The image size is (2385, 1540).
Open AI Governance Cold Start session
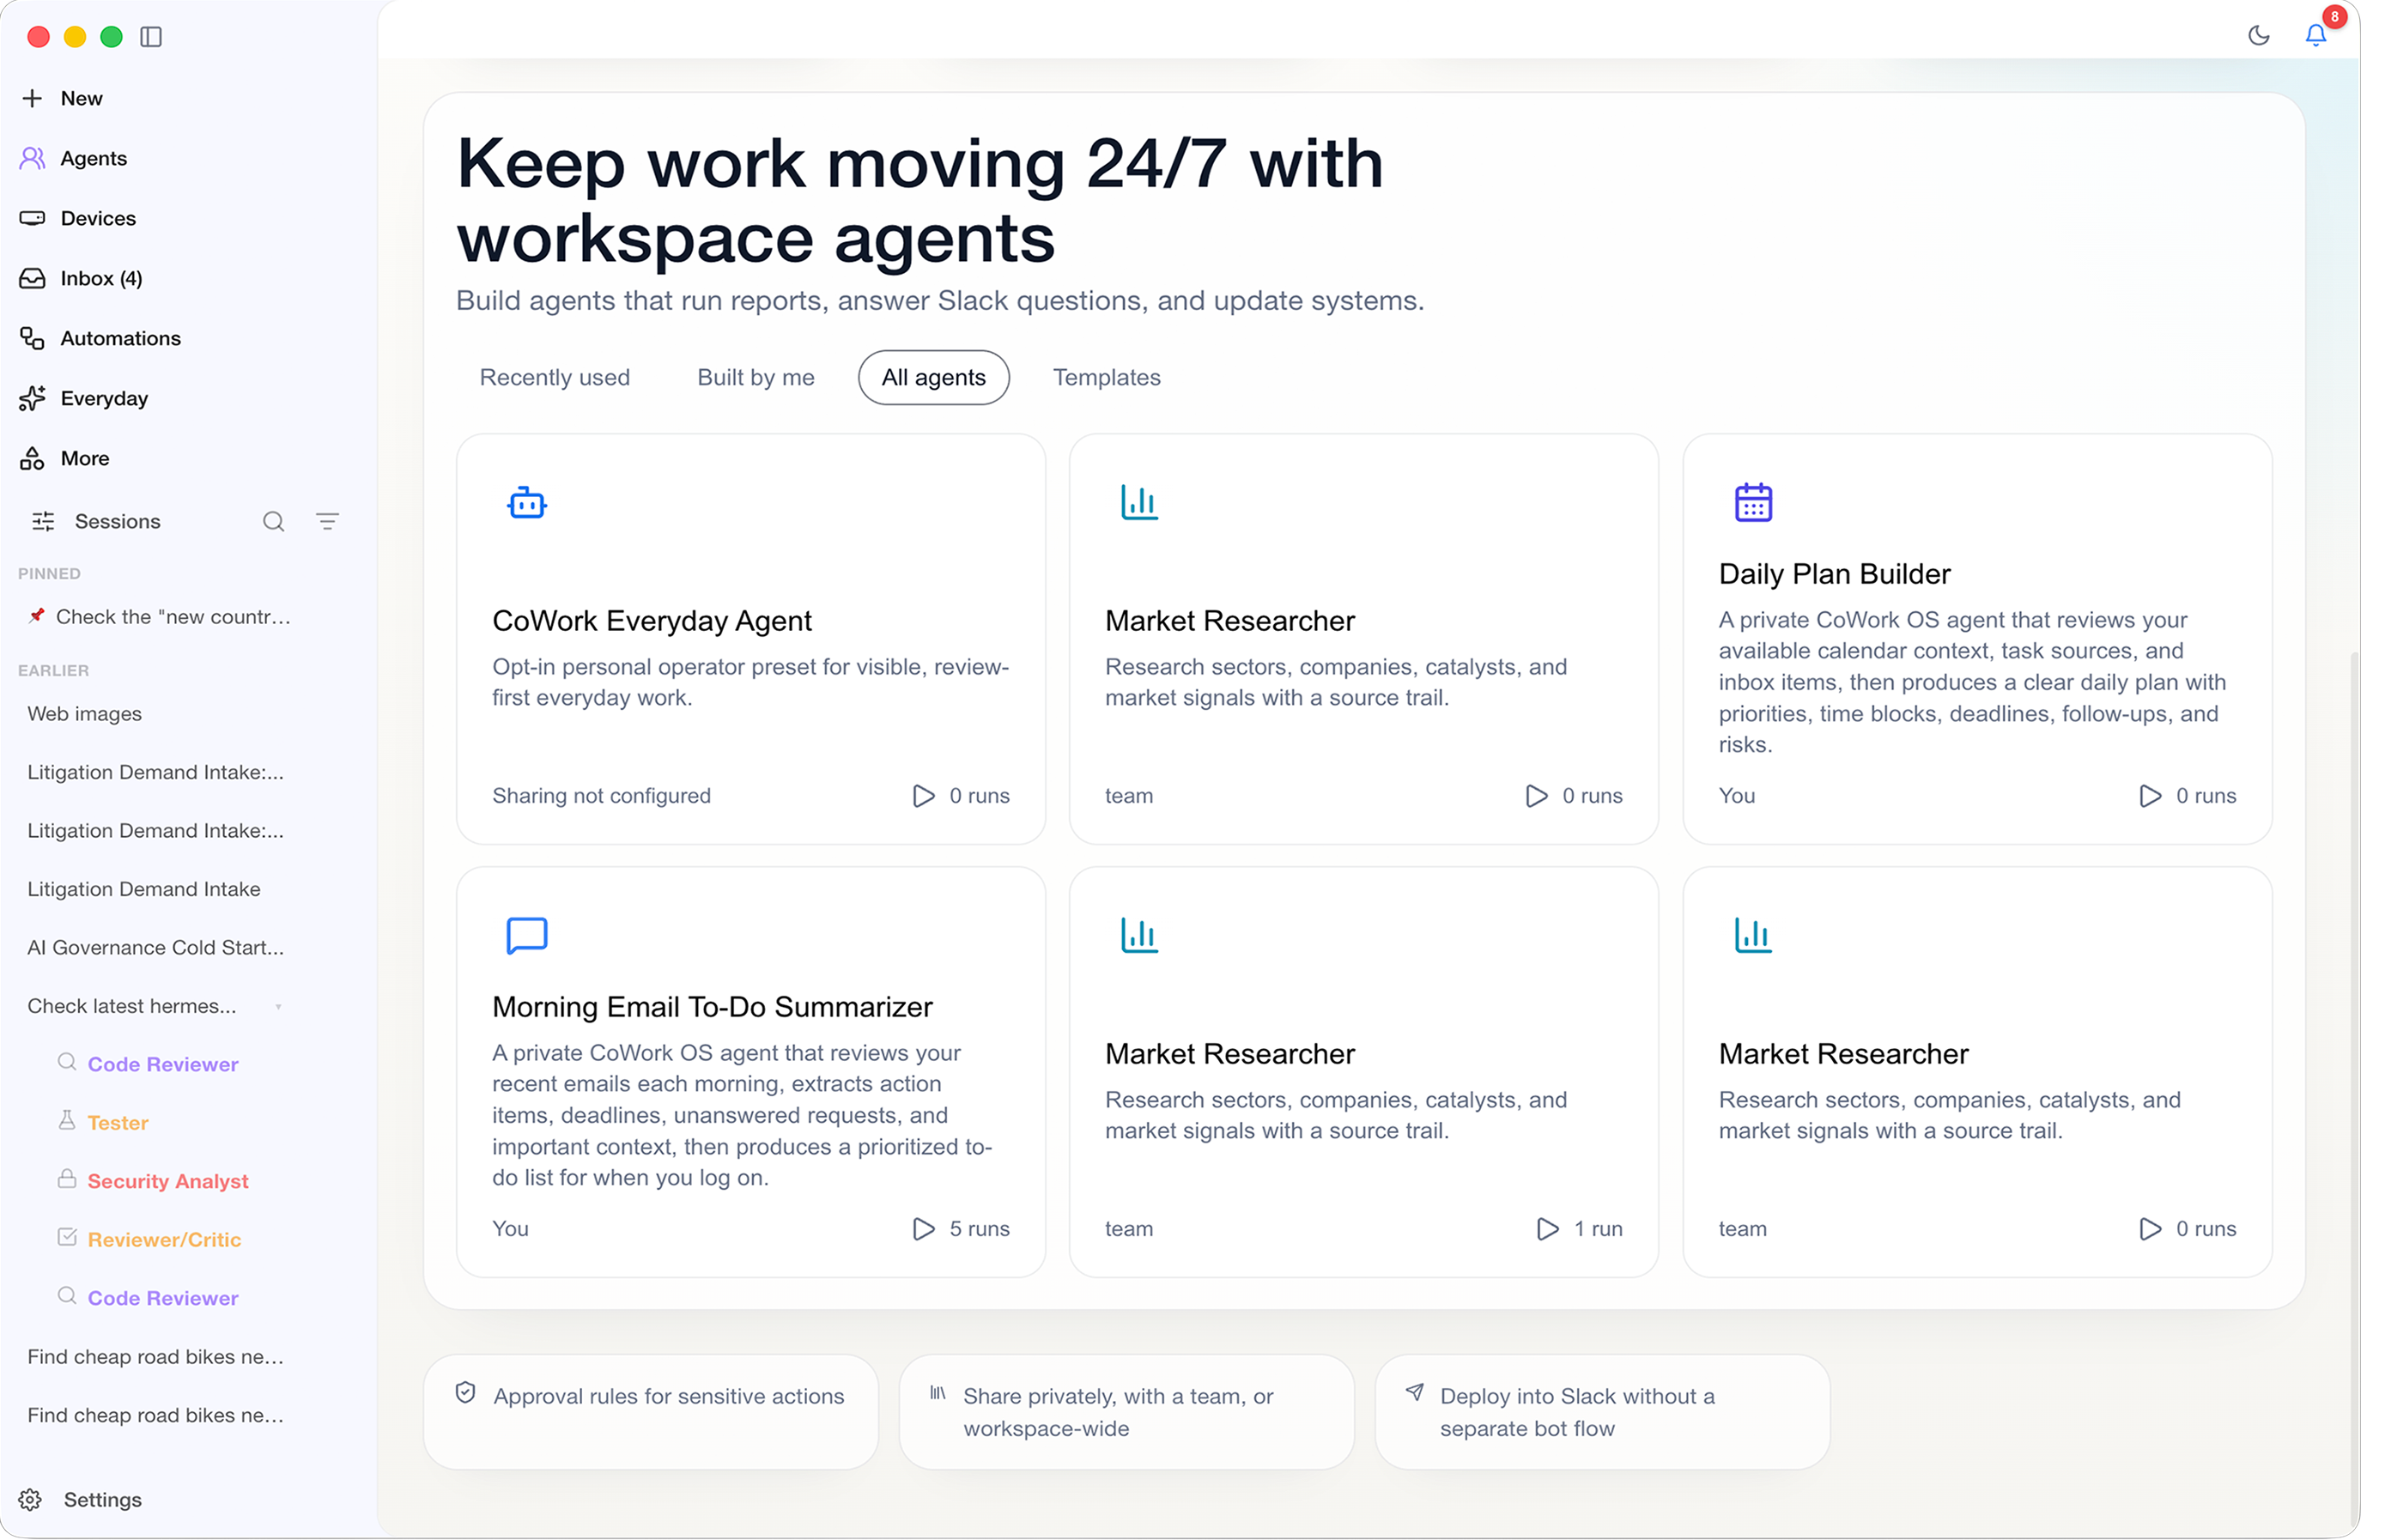click(156, 948)
